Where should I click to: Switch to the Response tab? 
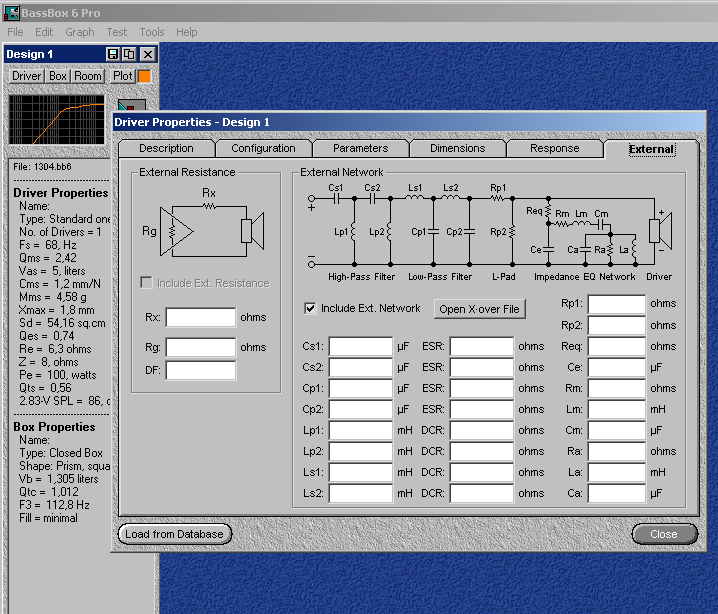pos(555,148)
